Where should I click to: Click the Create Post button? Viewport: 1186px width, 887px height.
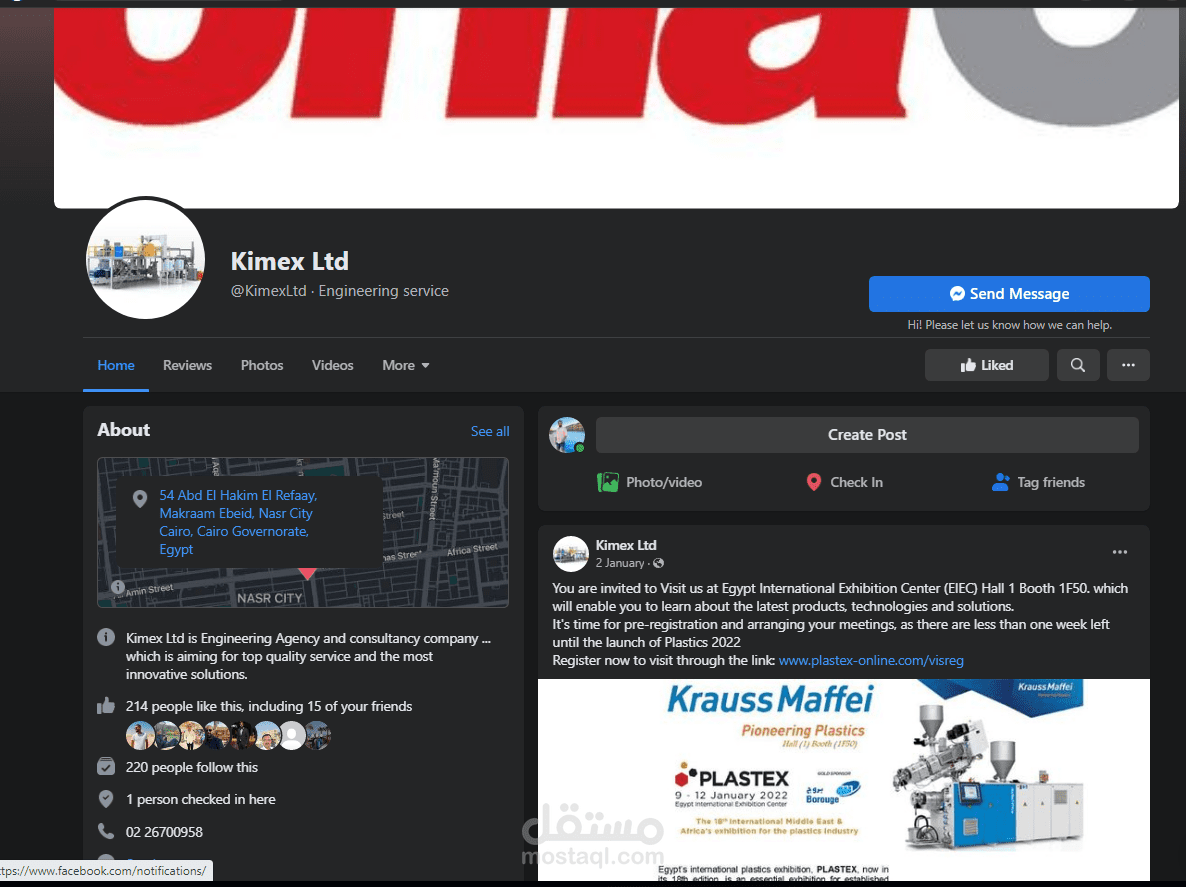point(867,435)
